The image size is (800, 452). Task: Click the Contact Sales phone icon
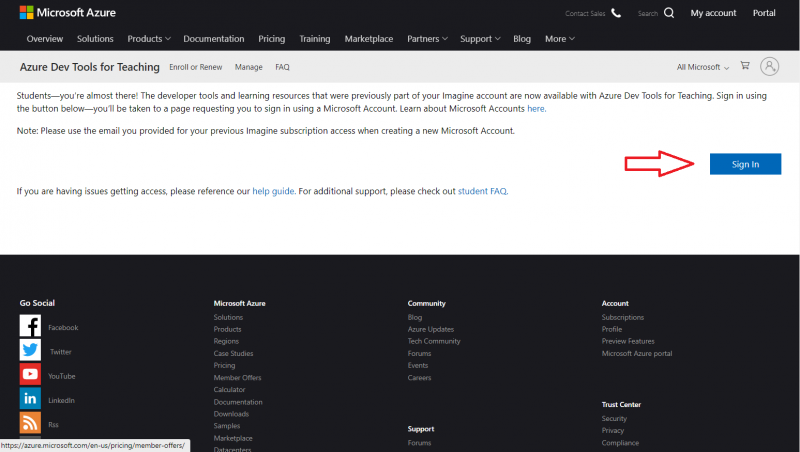(x=616, y=13)
